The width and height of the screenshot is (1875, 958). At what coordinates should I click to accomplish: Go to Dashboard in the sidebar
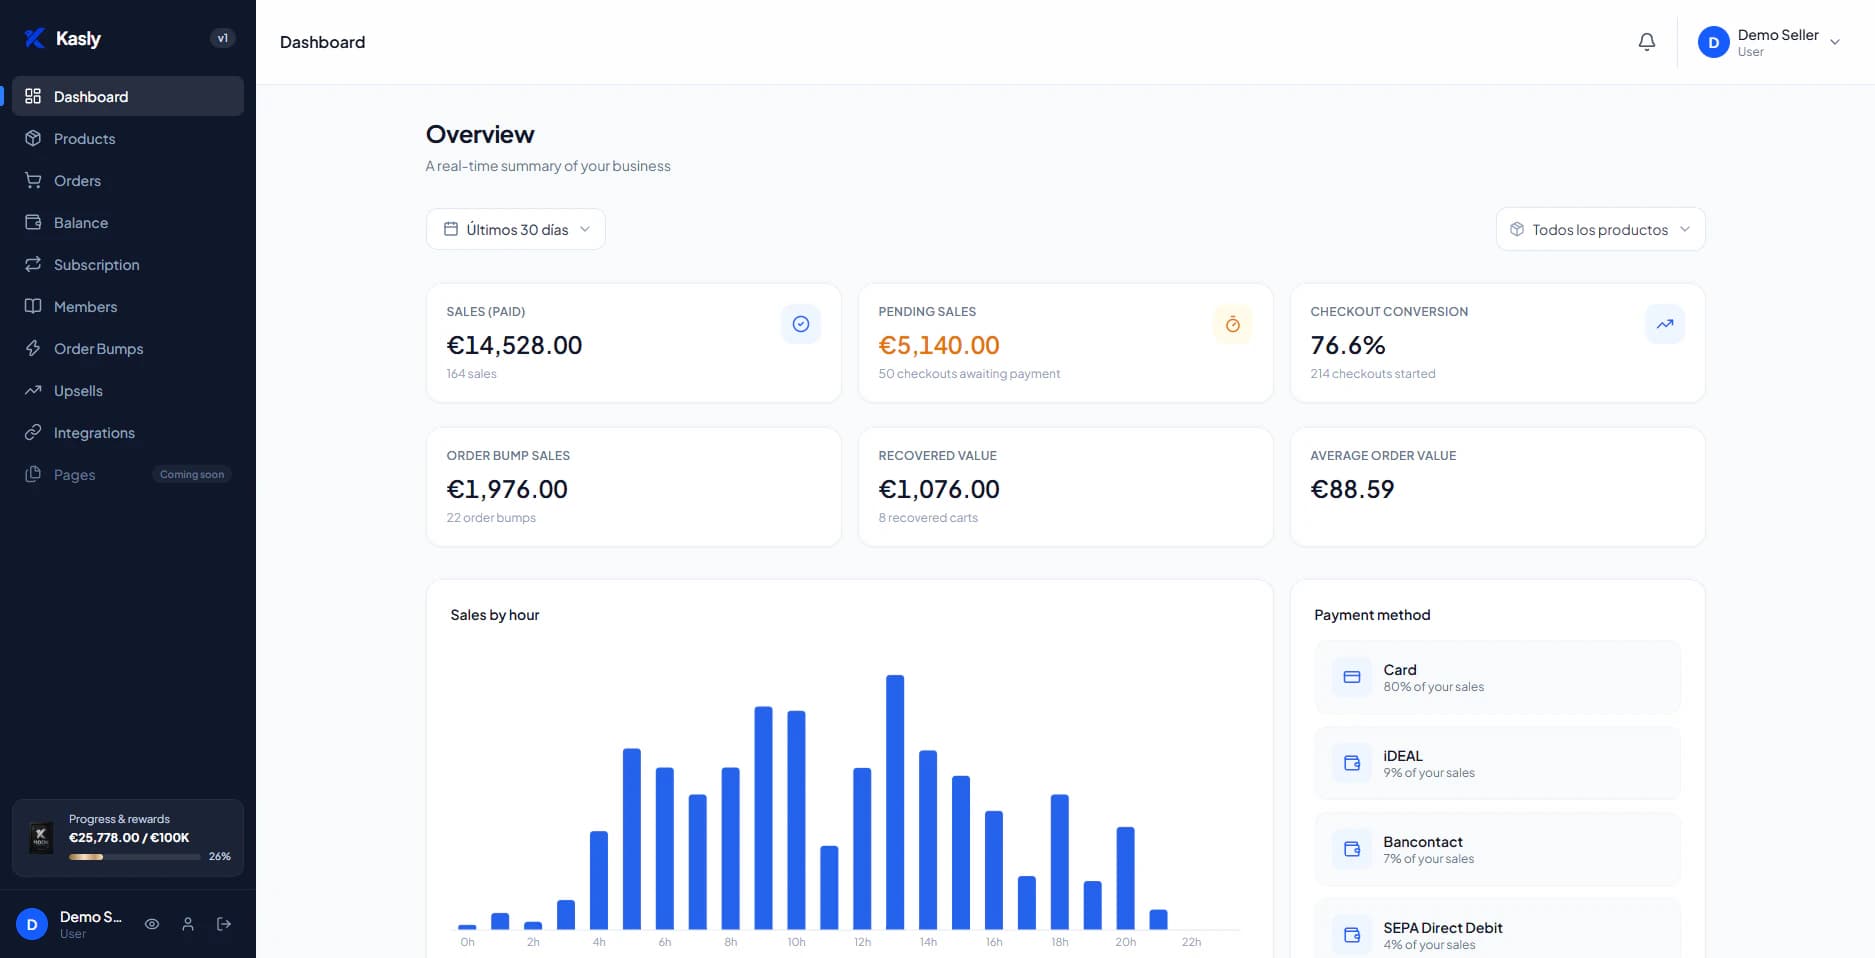pyautogui.click(x=128, y=96)
